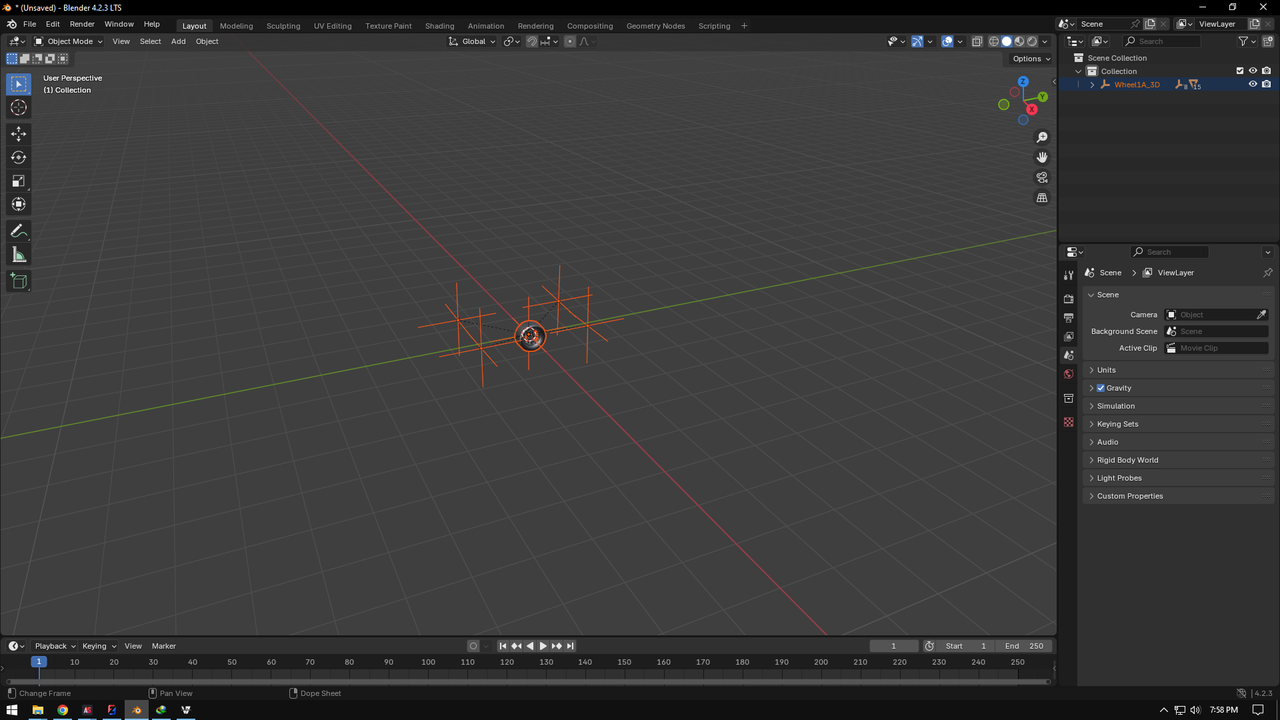This screenshot has height=720, width=1280.
Task: Uncheck the Collection checkbox in outliner
Action: (x=1239, y=71)
